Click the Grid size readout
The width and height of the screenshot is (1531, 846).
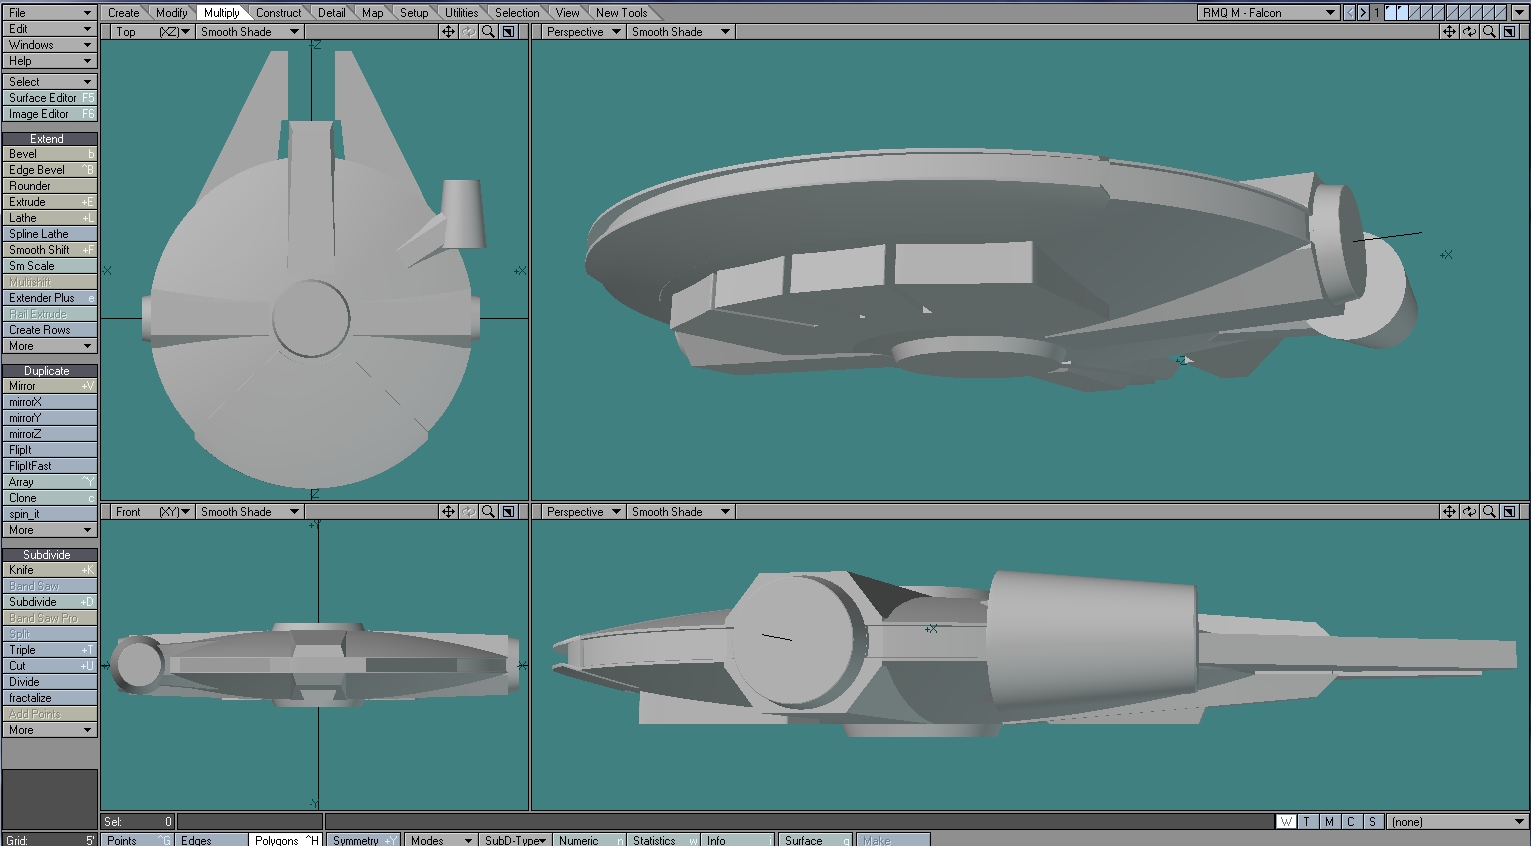[x=49, y=840]
